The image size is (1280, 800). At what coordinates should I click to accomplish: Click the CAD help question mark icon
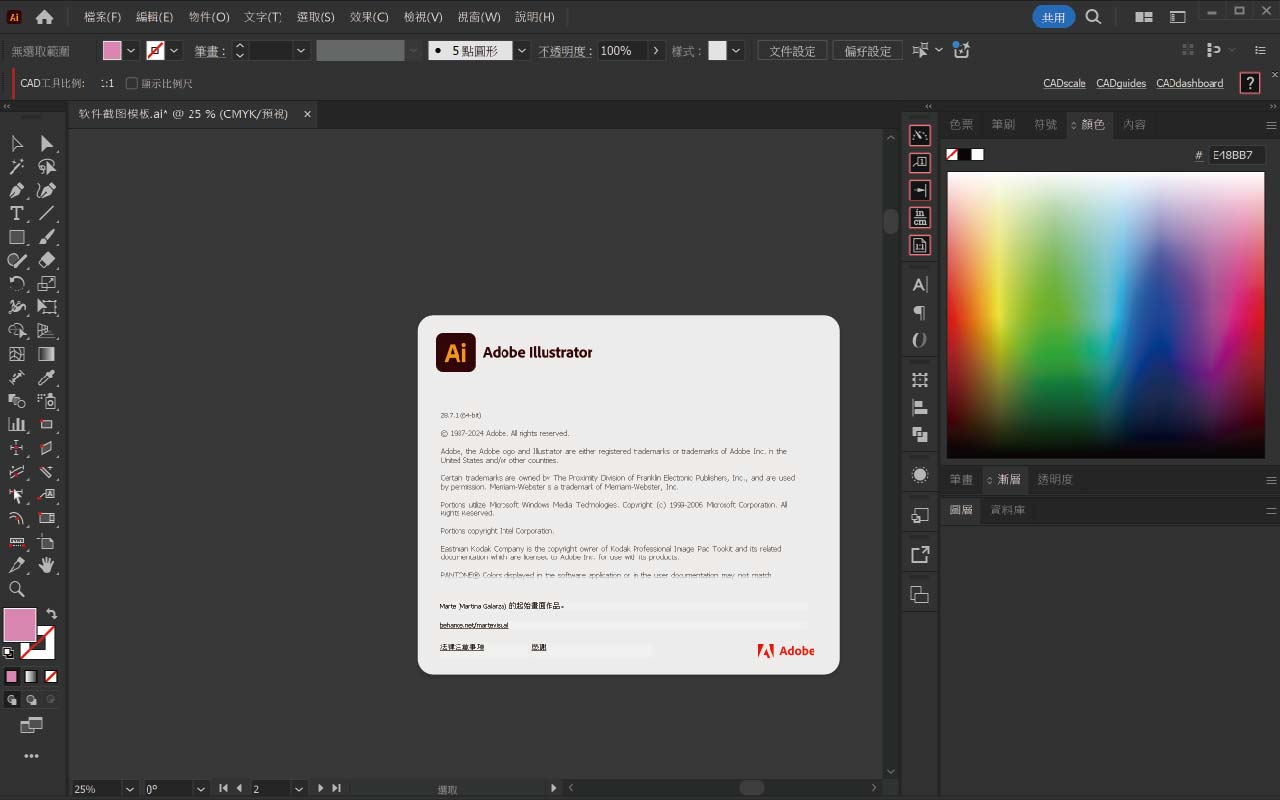point(1249,83)
